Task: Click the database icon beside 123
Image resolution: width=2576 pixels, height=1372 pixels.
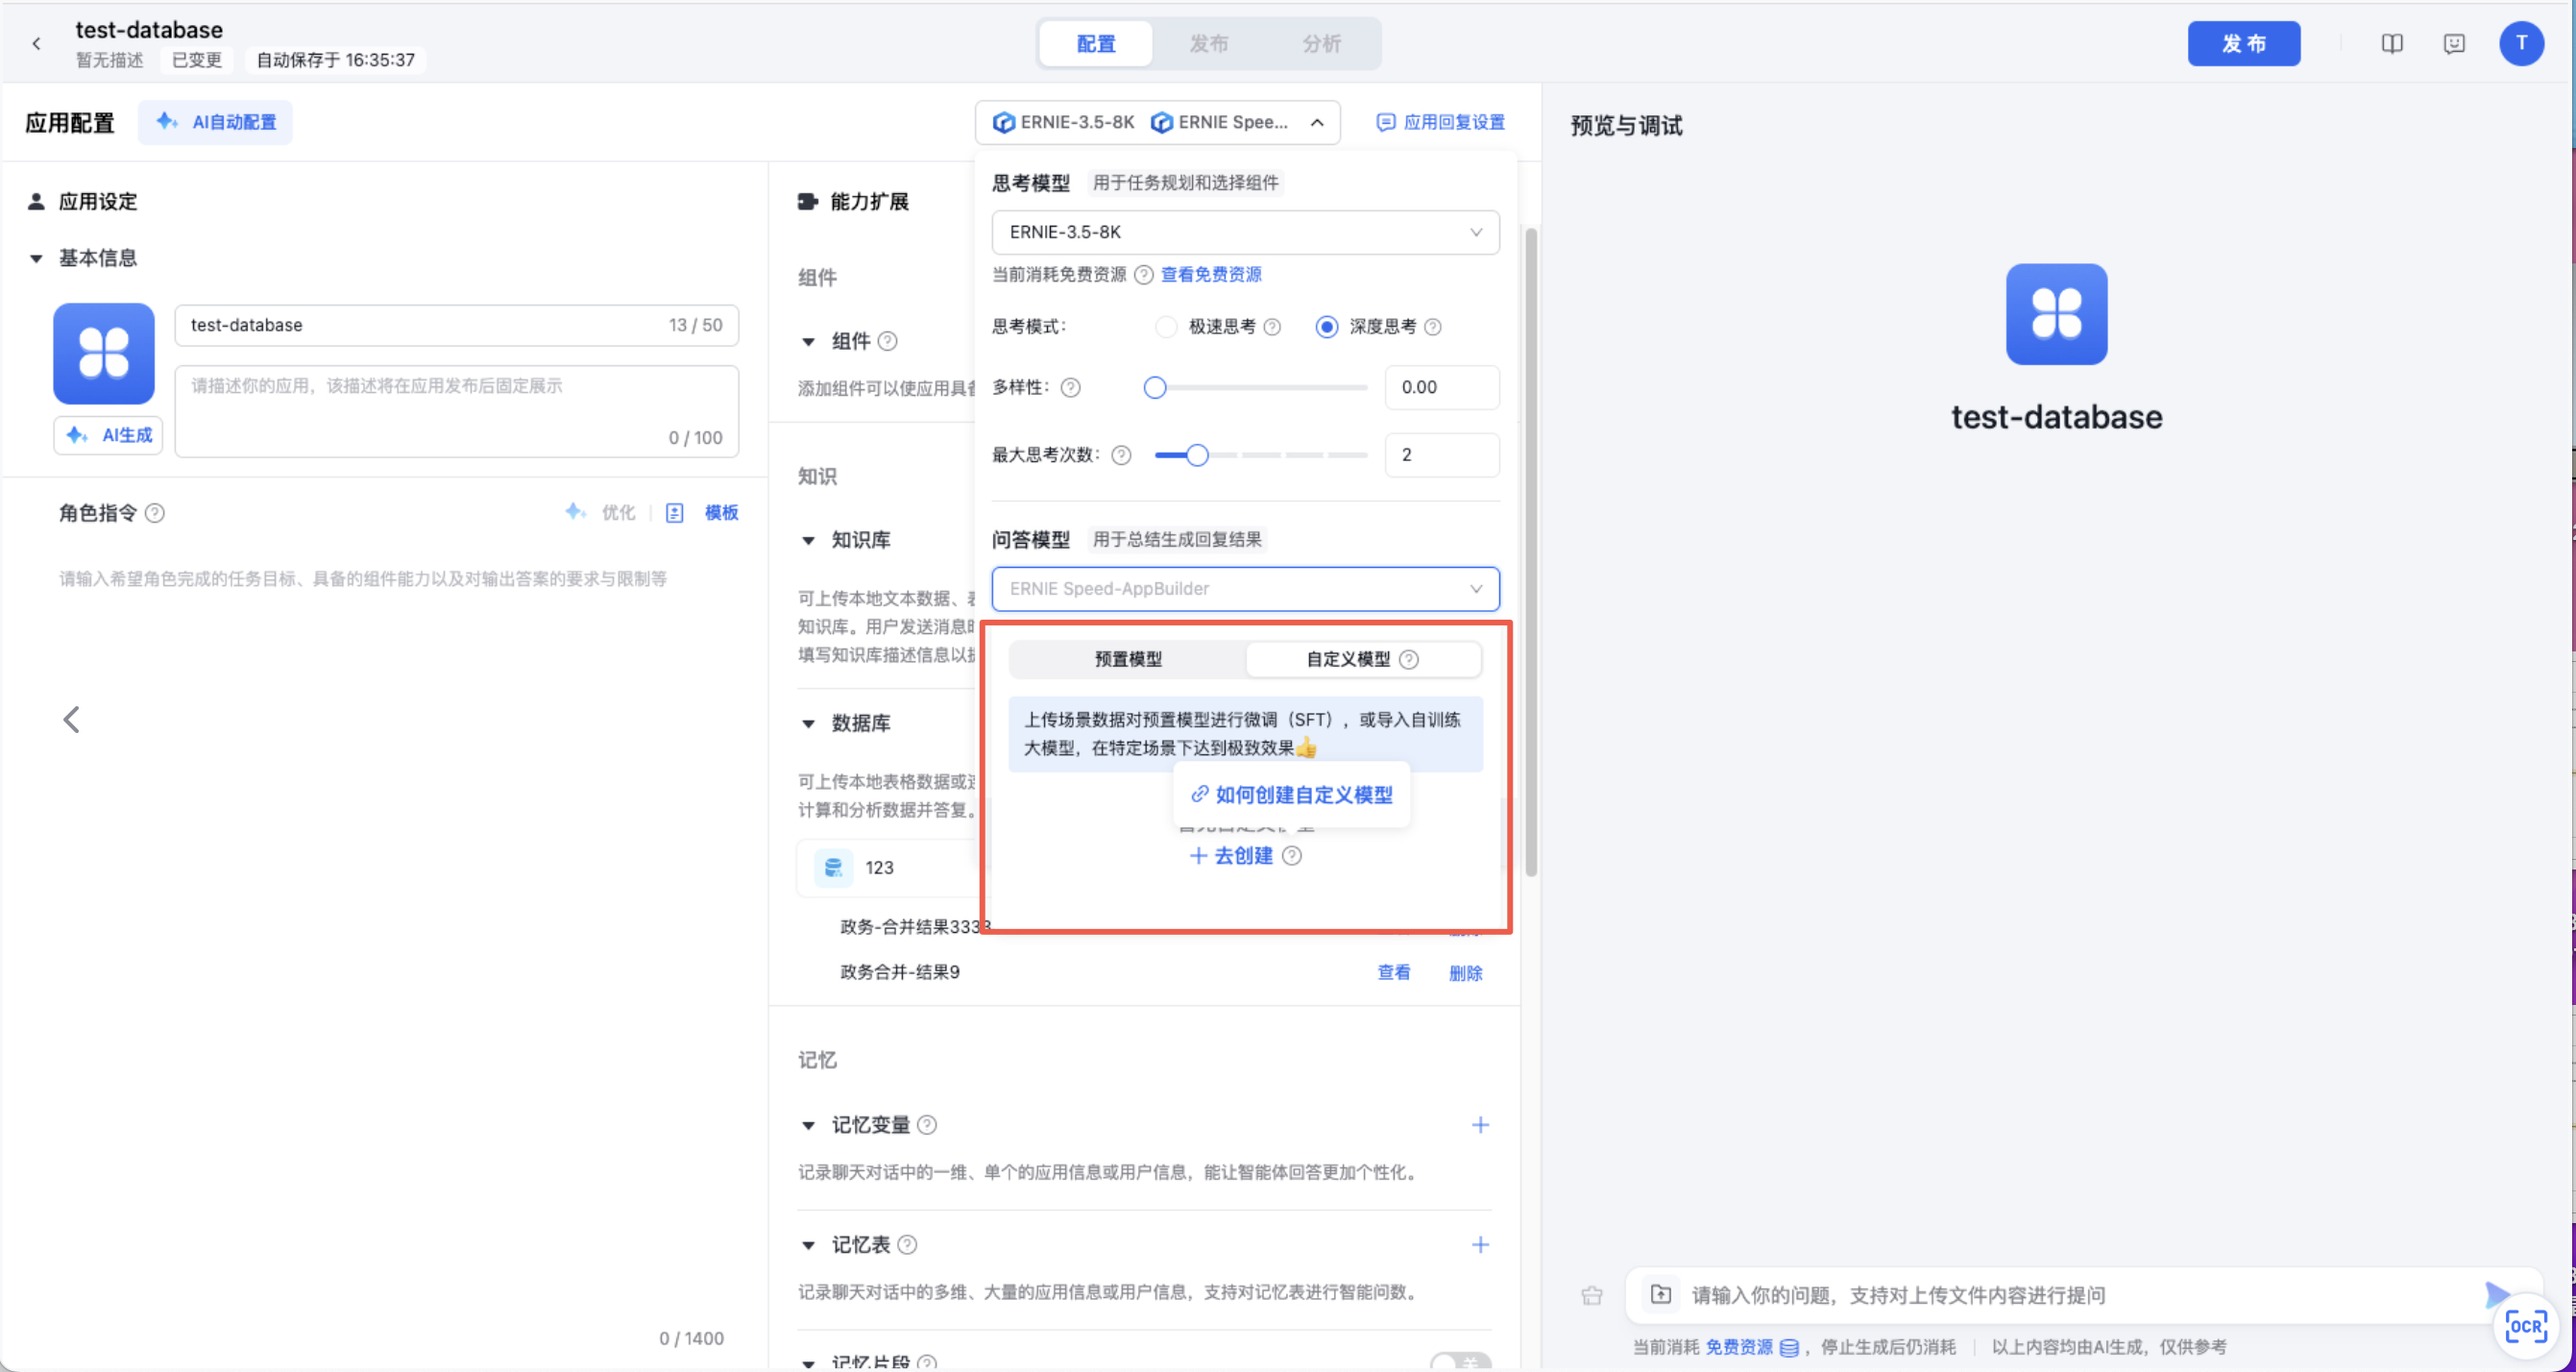Action: 833,867
